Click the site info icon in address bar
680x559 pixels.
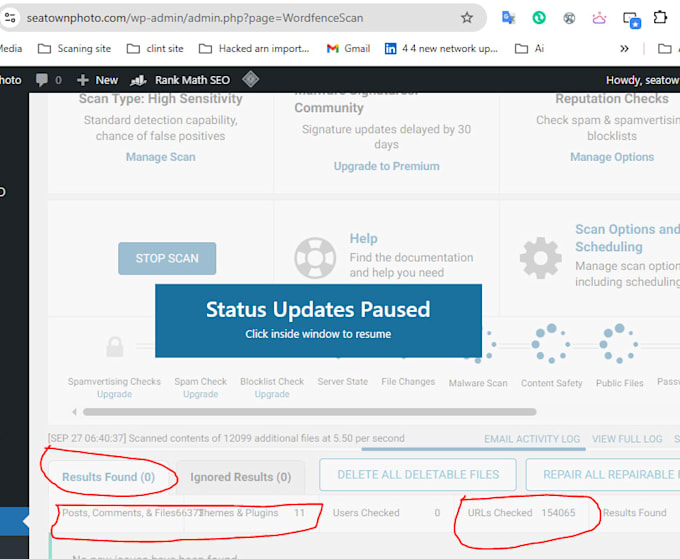click(x=10, y=18)
